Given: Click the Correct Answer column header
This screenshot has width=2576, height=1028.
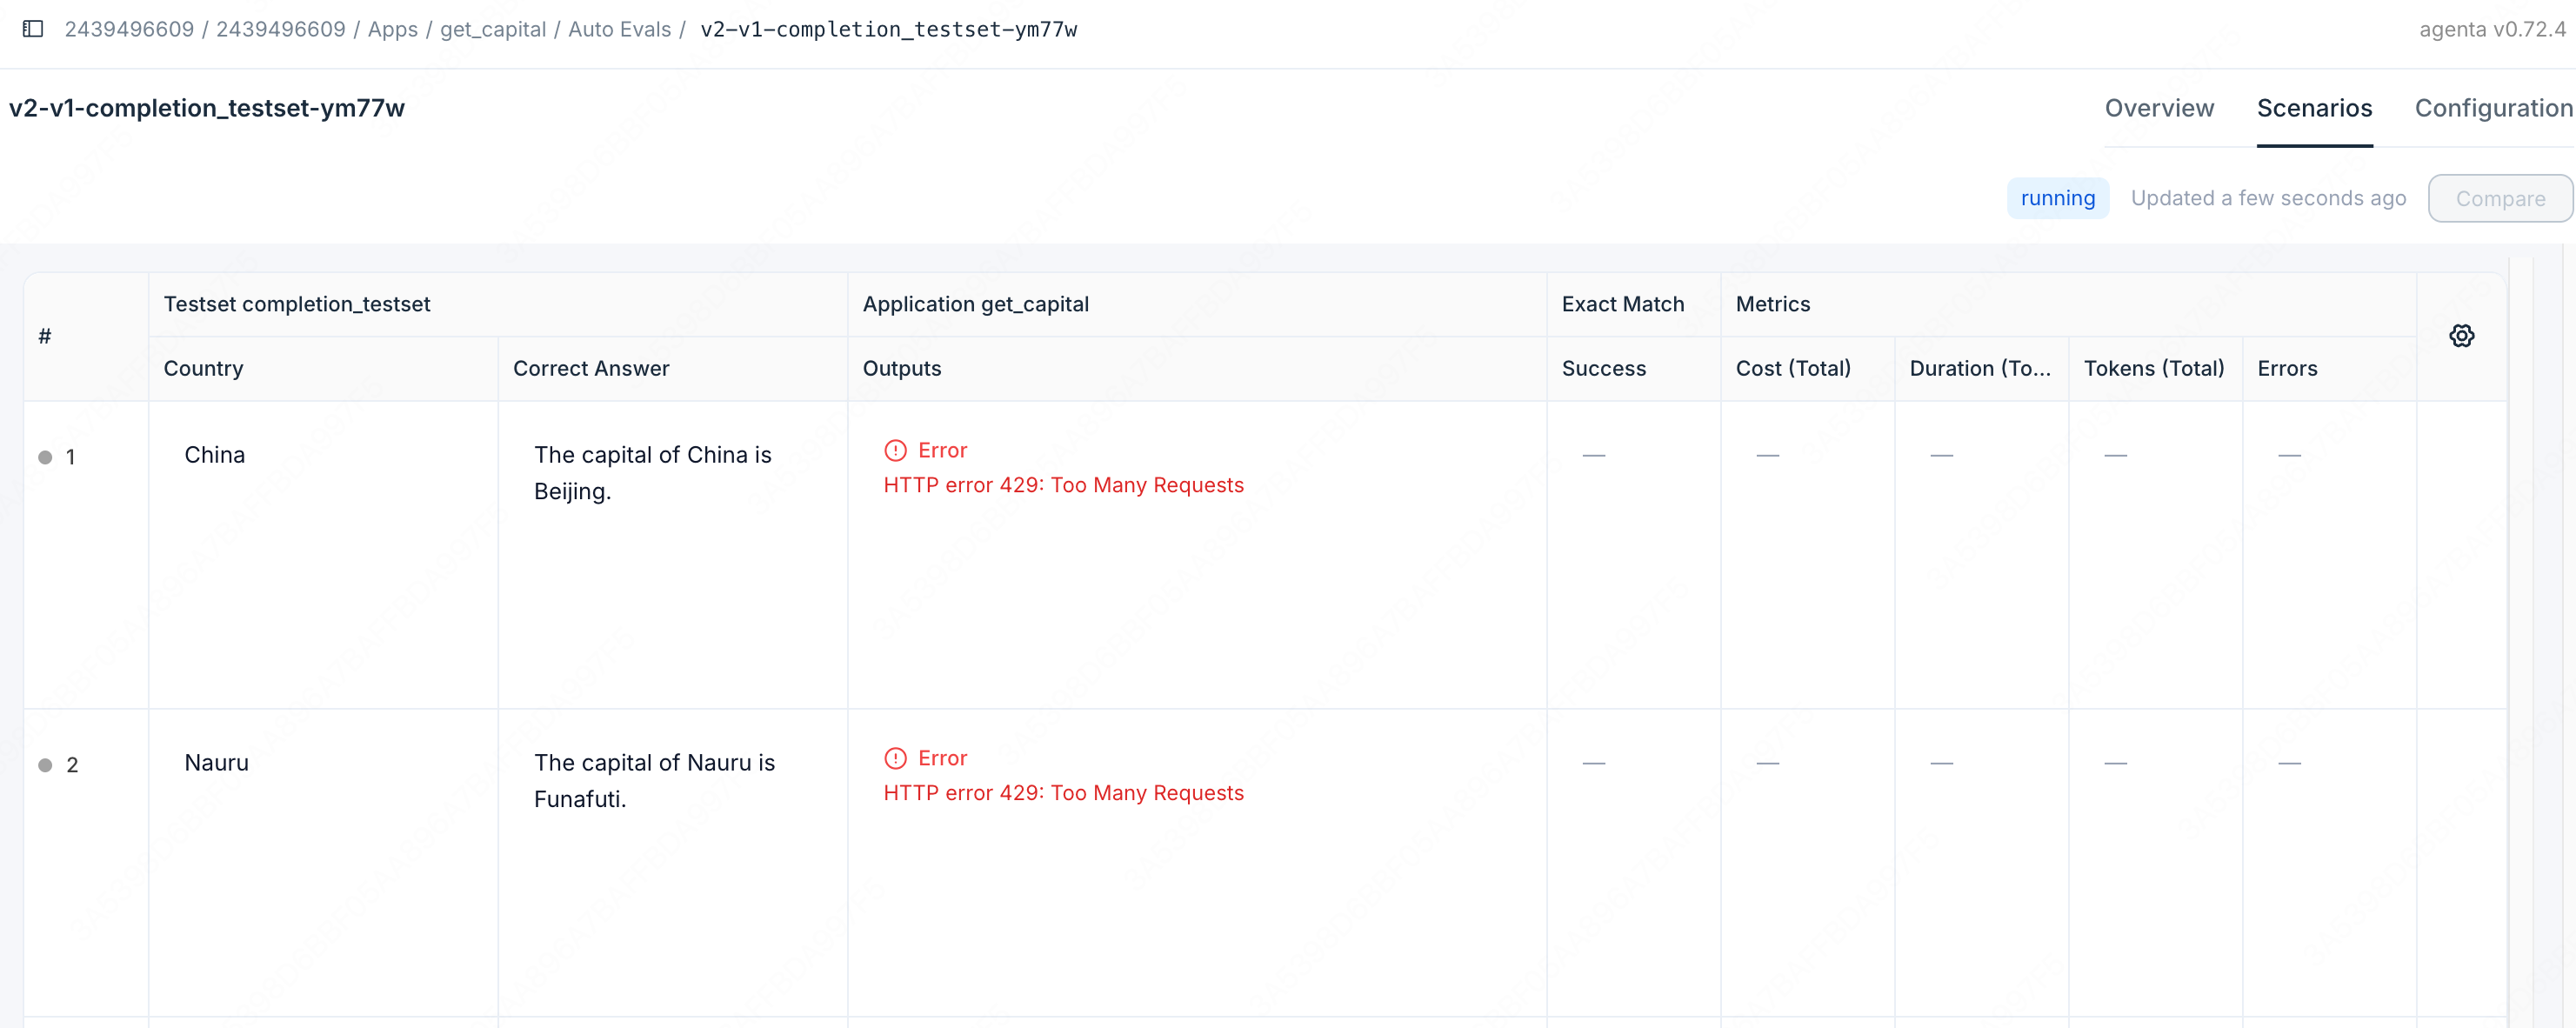Looking at the screenshot, I should tap(590, 368).
